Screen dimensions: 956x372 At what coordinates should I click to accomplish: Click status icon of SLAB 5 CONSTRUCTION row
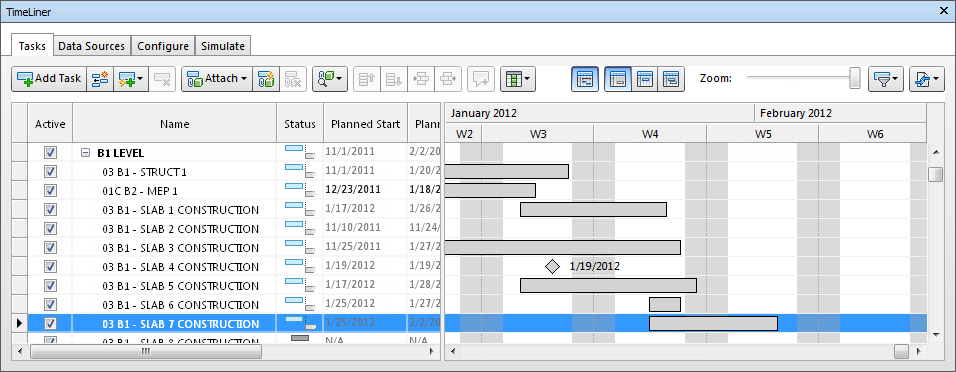pyautogui.click(x=299, y=284)
